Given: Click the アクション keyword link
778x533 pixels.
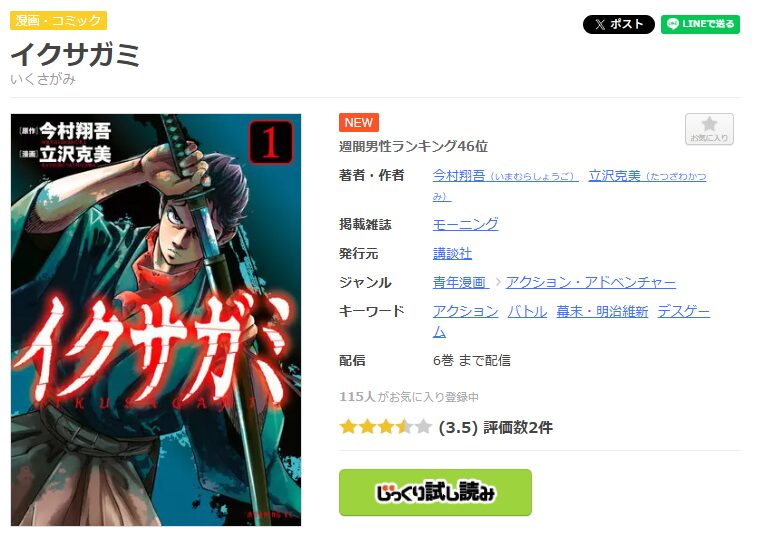Looking at the screenshot, I should pyautogui.click(x=465, y=312).
